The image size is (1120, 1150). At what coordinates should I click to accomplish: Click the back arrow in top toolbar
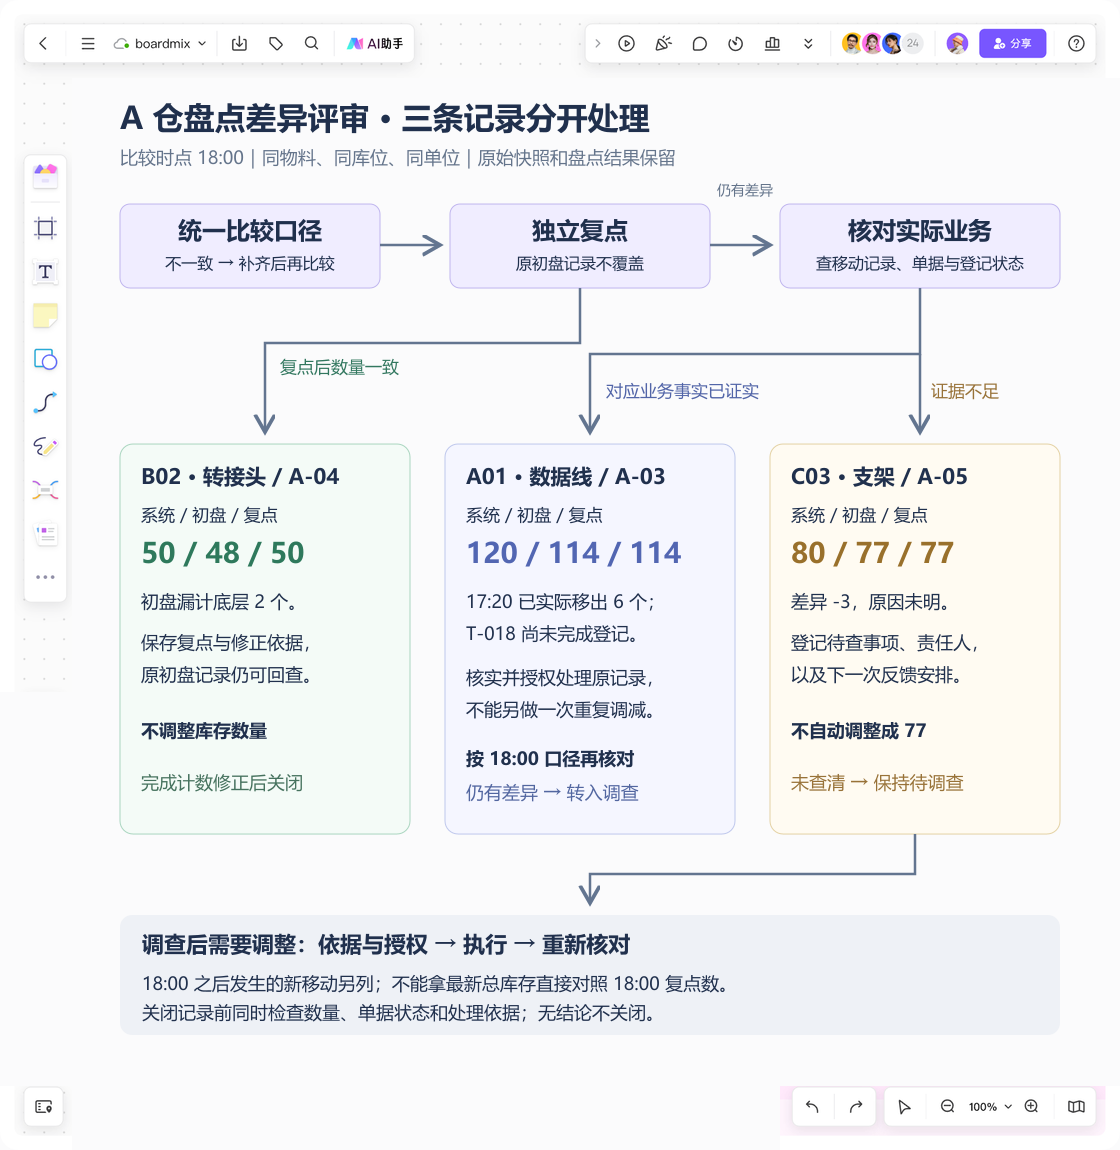43,43
